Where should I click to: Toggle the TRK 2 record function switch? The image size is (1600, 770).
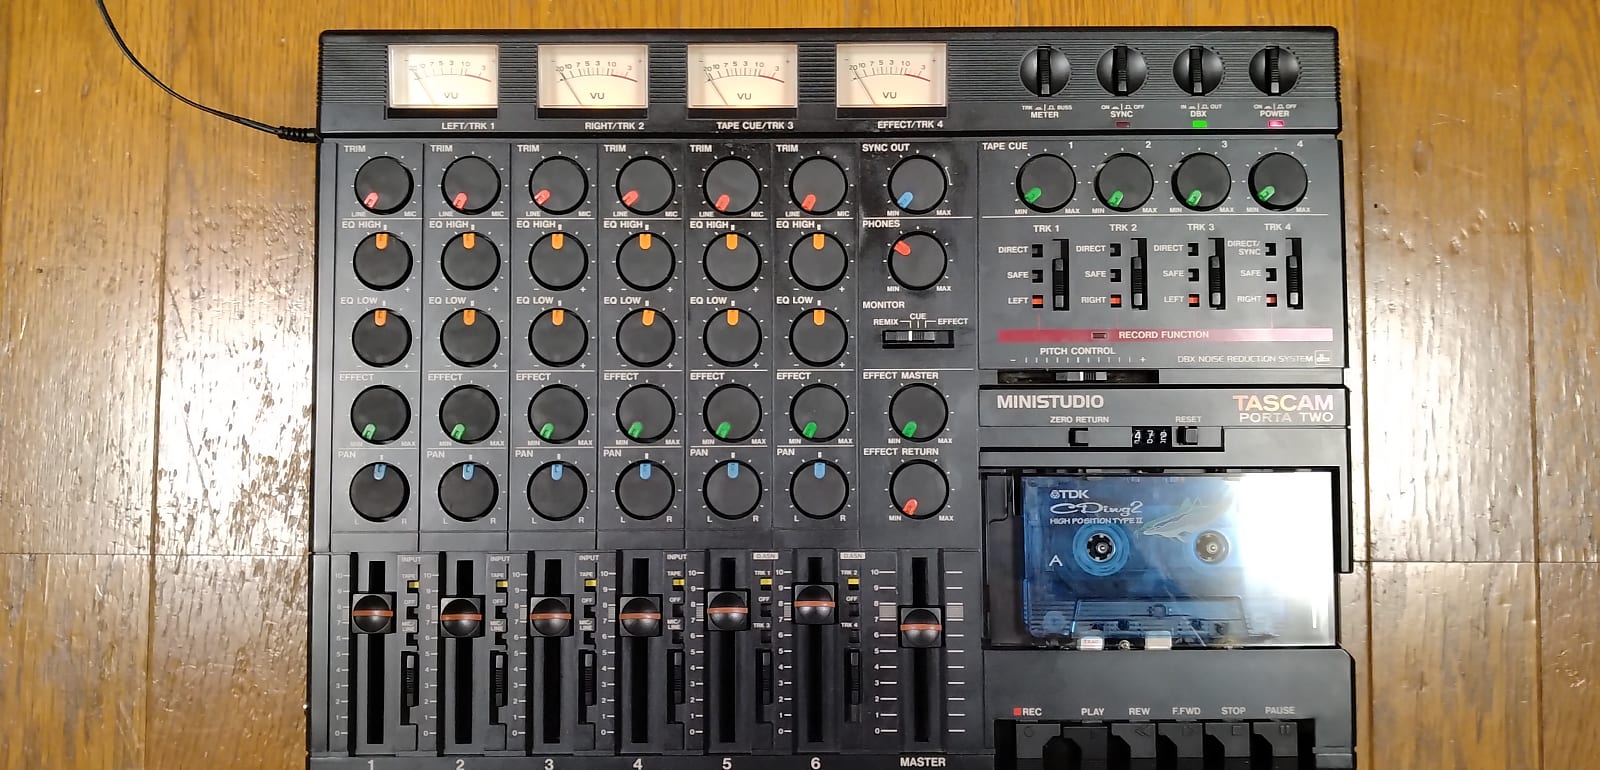(1138, 272)
